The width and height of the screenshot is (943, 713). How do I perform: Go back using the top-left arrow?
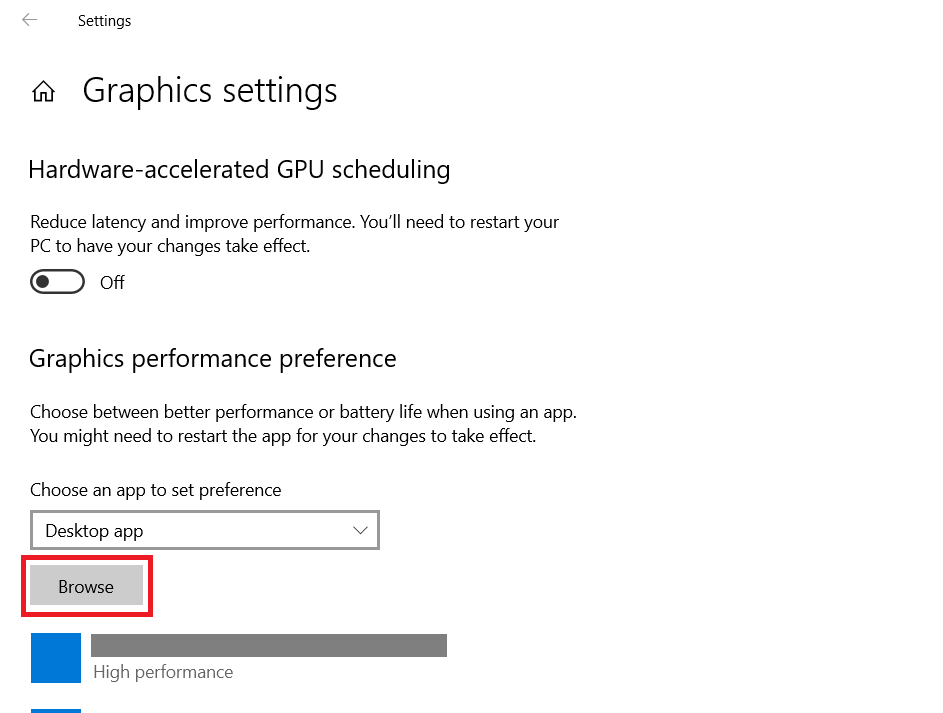29,20
